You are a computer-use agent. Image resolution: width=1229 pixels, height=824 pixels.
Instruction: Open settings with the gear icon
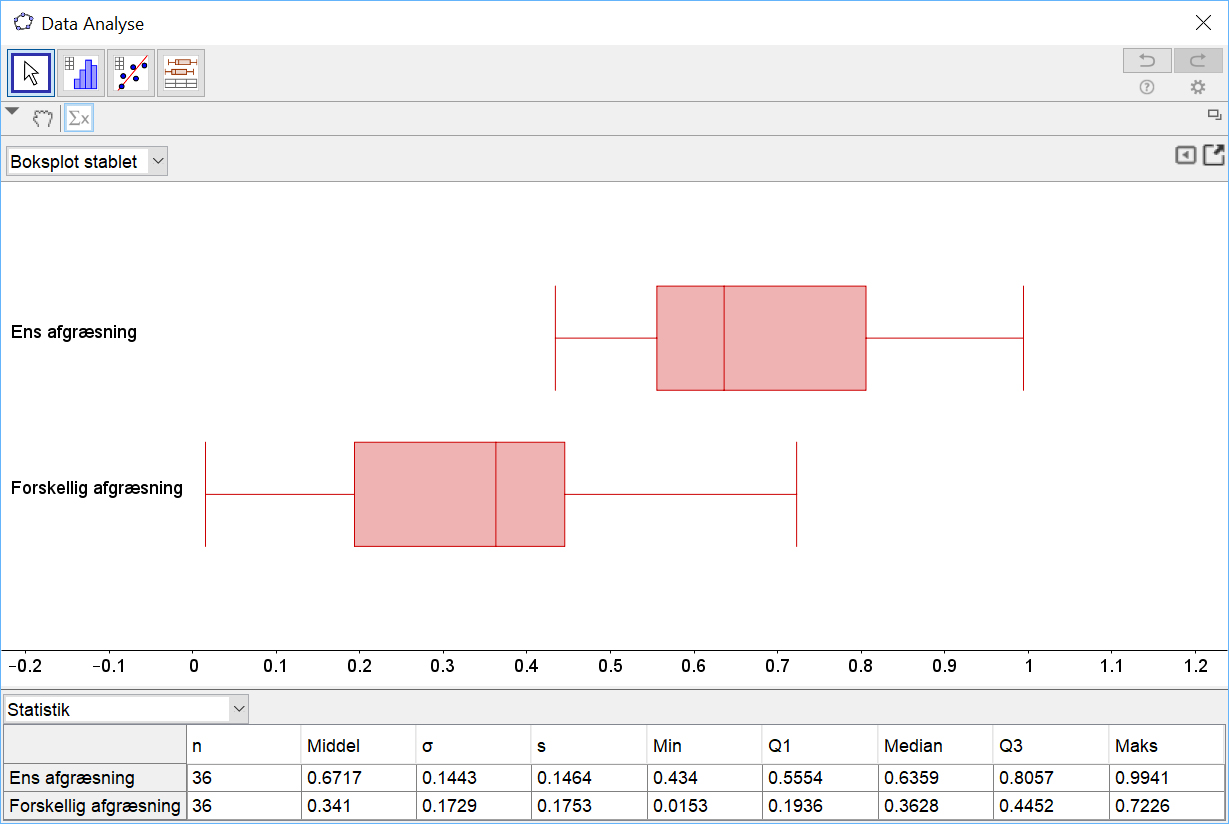tap(1198, 87)
